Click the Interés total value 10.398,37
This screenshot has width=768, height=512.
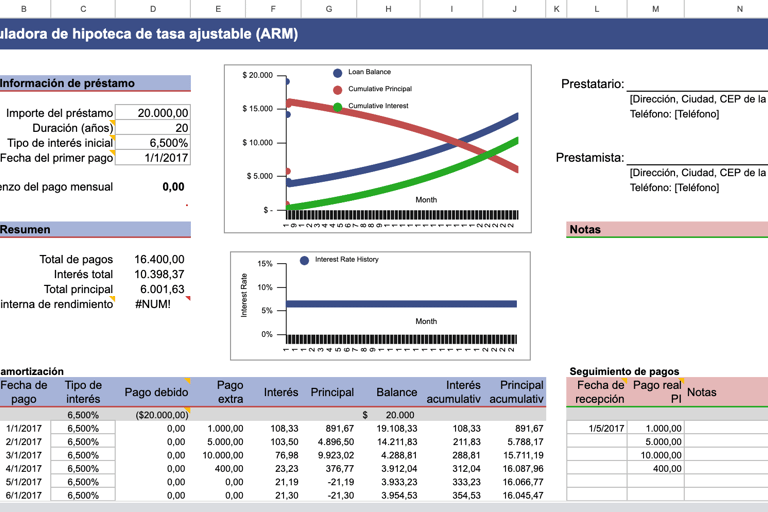[159, 274]
